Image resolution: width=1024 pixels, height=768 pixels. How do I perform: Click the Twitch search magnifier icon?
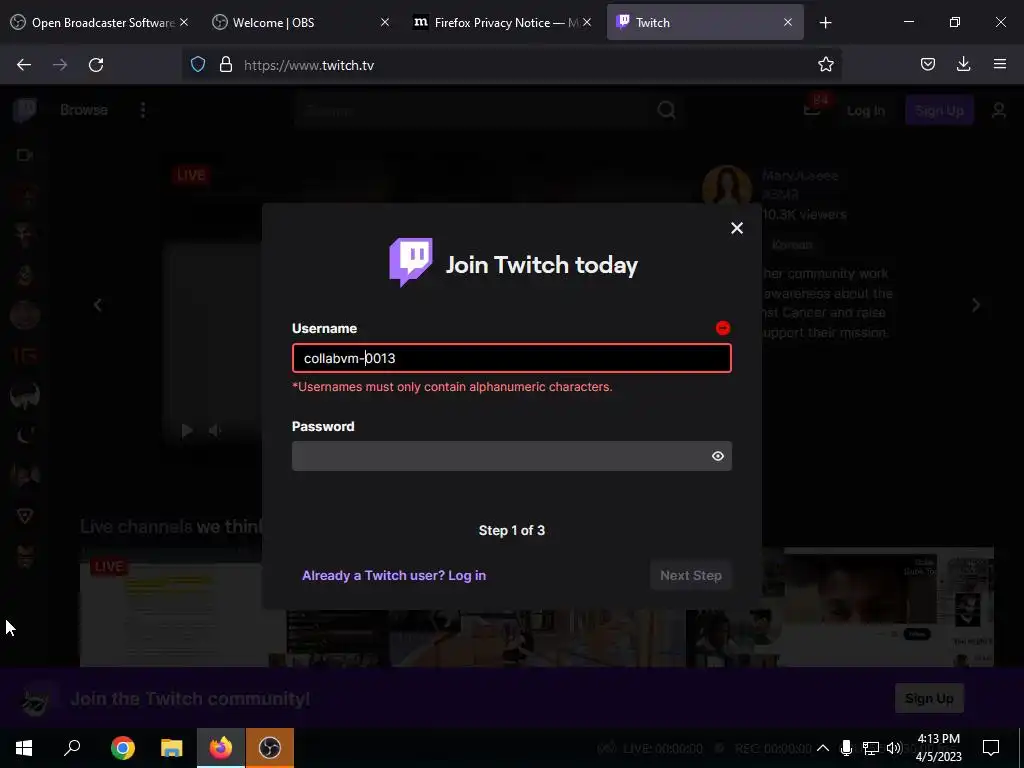(666, 110)
